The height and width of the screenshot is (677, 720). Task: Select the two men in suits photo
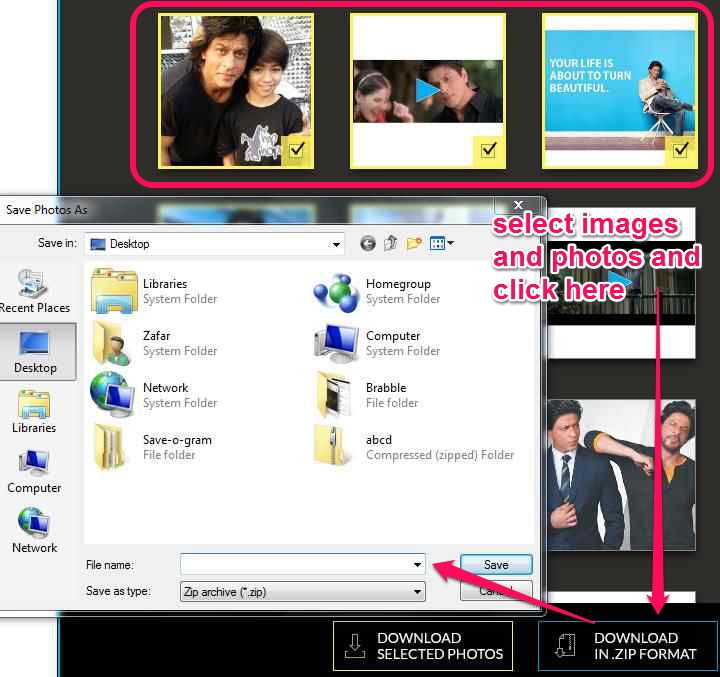pos(621,475)
